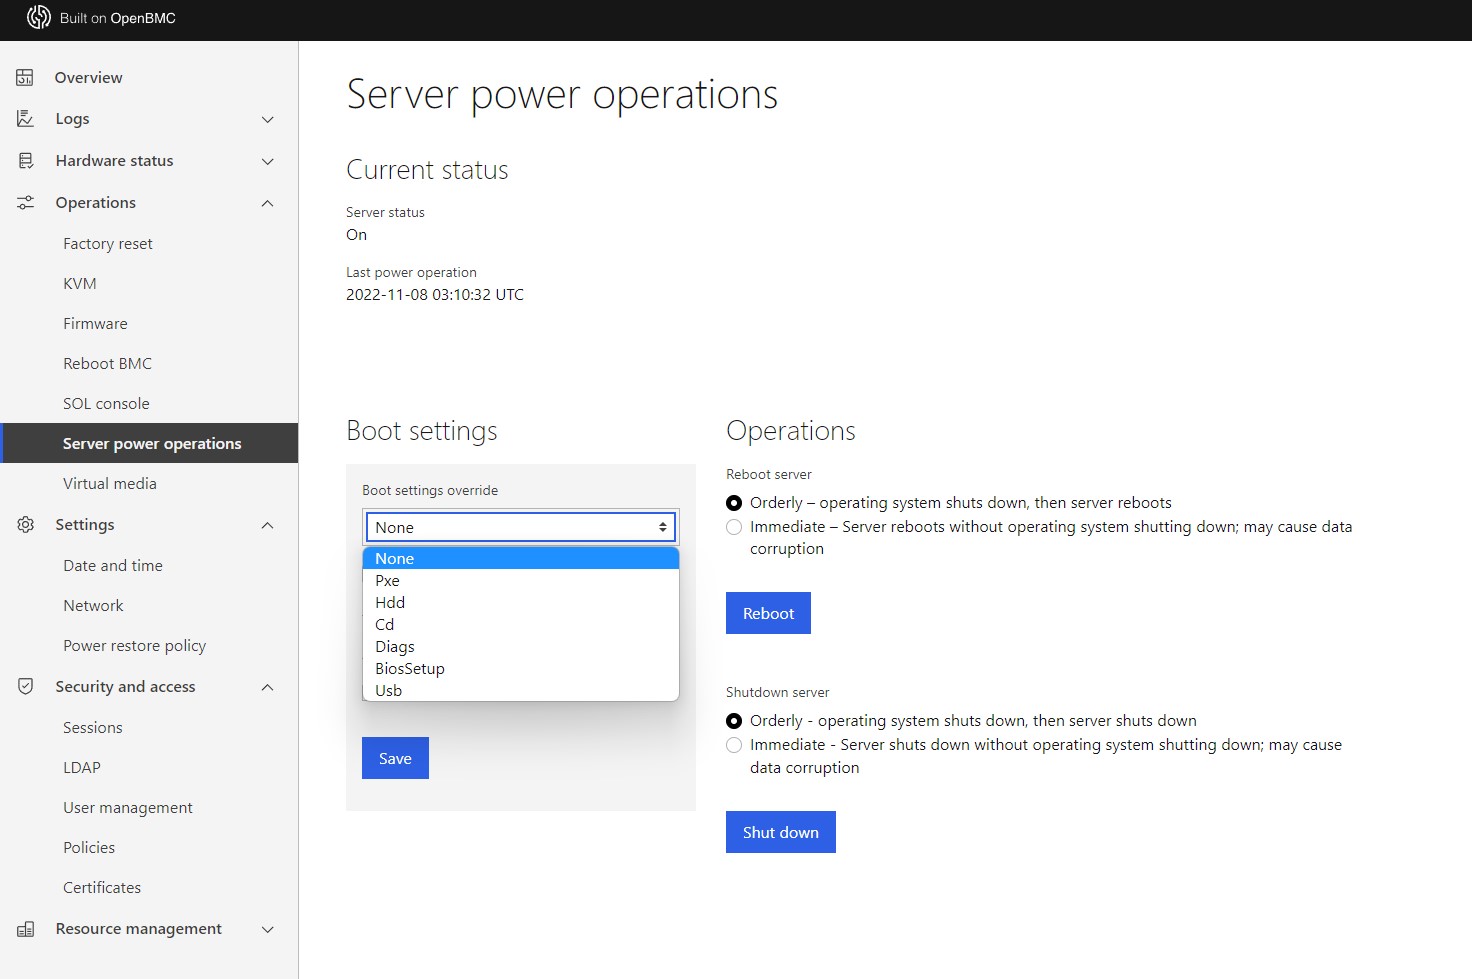Choose Pxe from the boot override list

coord(388,581)
